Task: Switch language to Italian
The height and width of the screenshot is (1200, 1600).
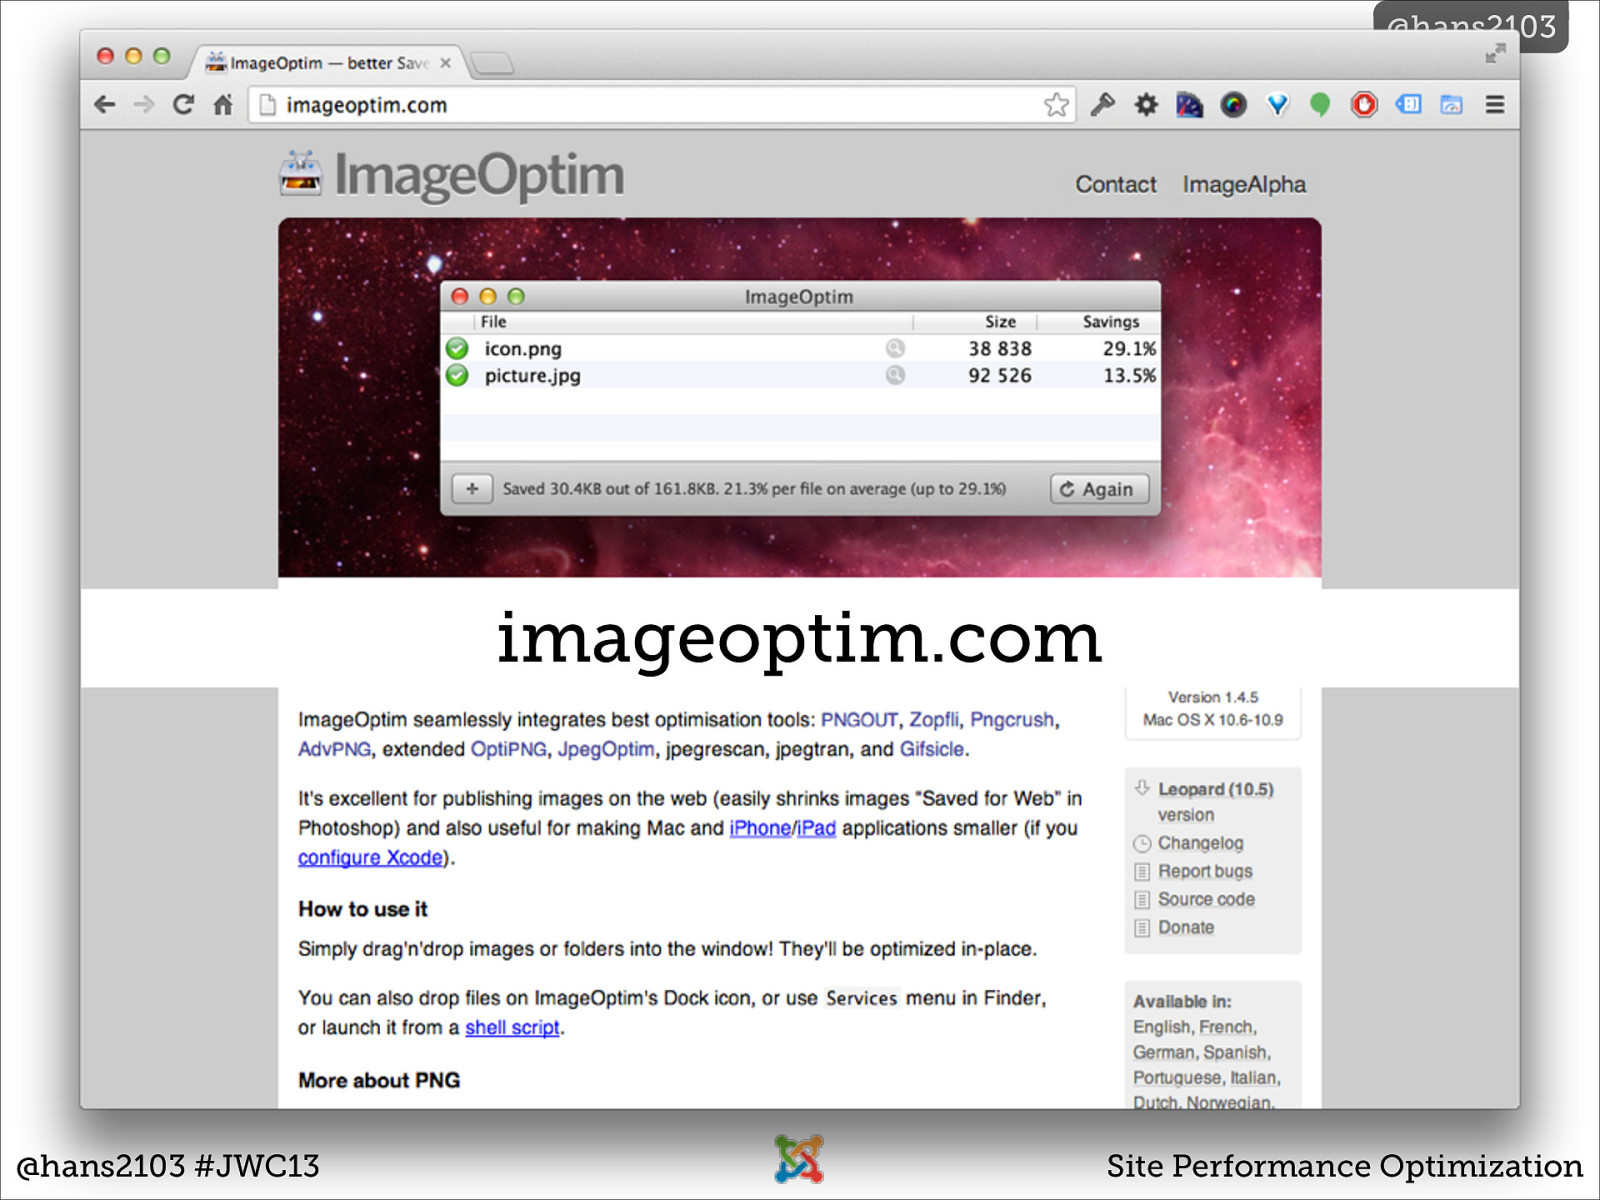Action: coord(1253,1078)
